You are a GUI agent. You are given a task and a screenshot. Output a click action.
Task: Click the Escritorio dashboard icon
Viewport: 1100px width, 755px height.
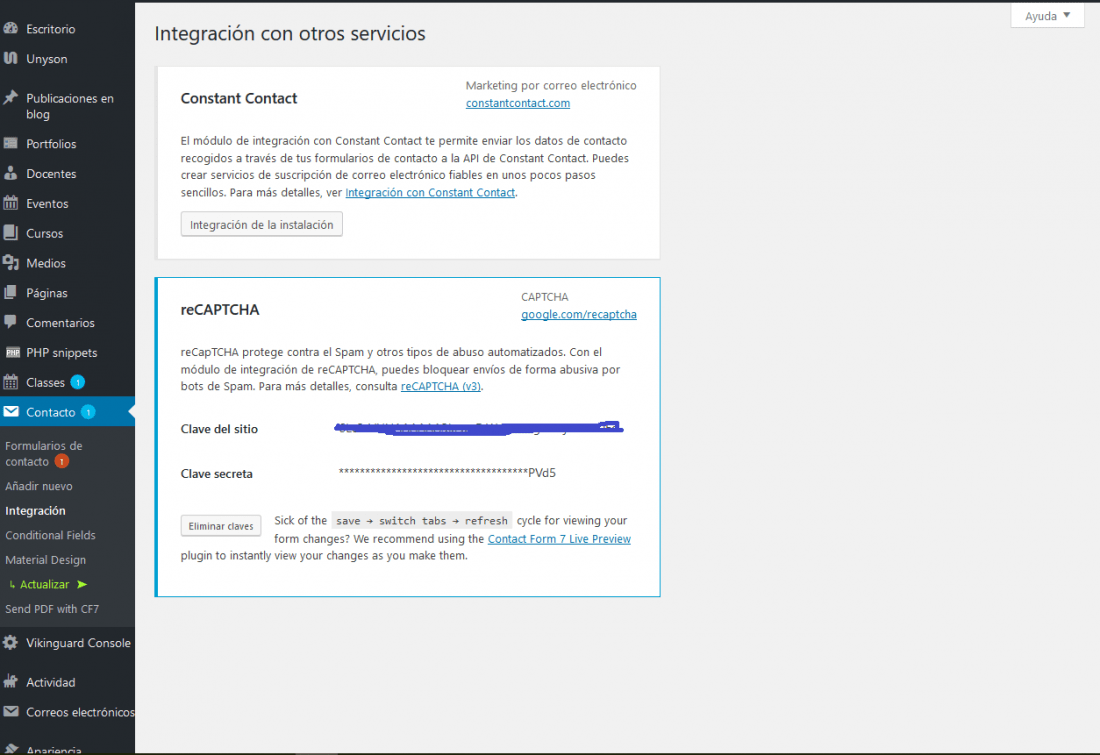(11, 28)
